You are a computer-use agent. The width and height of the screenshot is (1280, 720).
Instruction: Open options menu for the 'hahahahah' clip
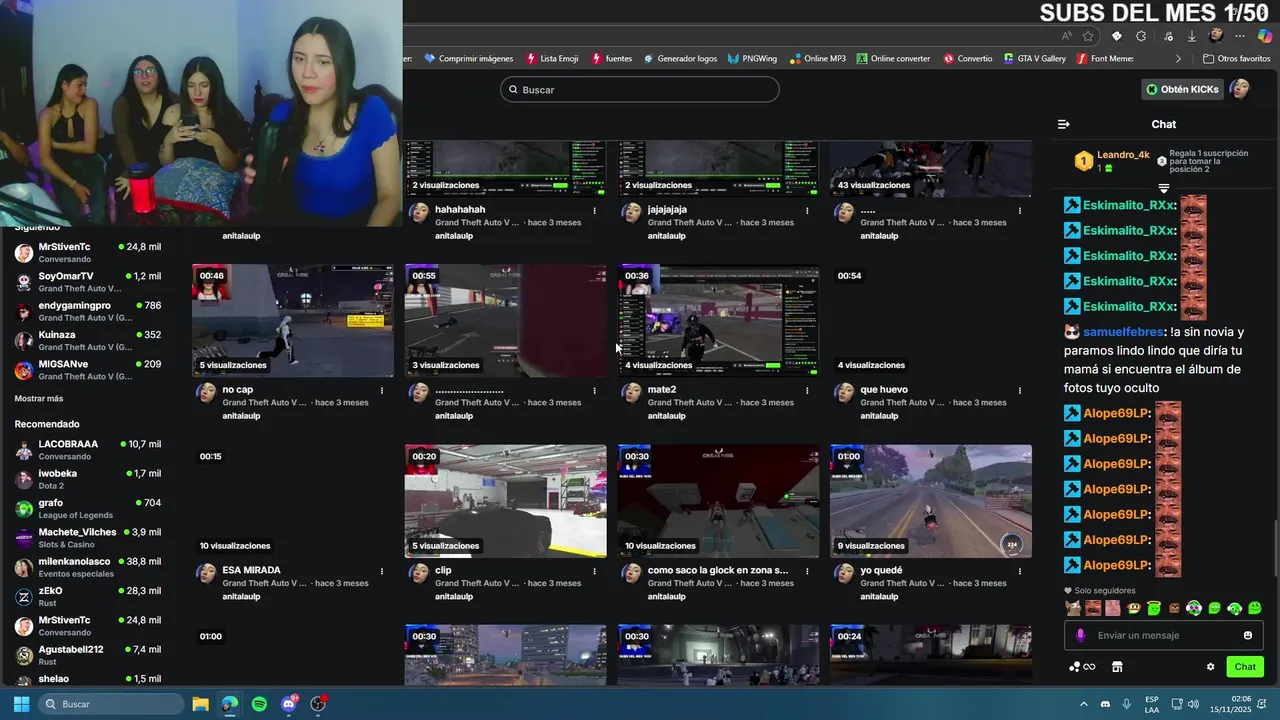tap(595, 210)
